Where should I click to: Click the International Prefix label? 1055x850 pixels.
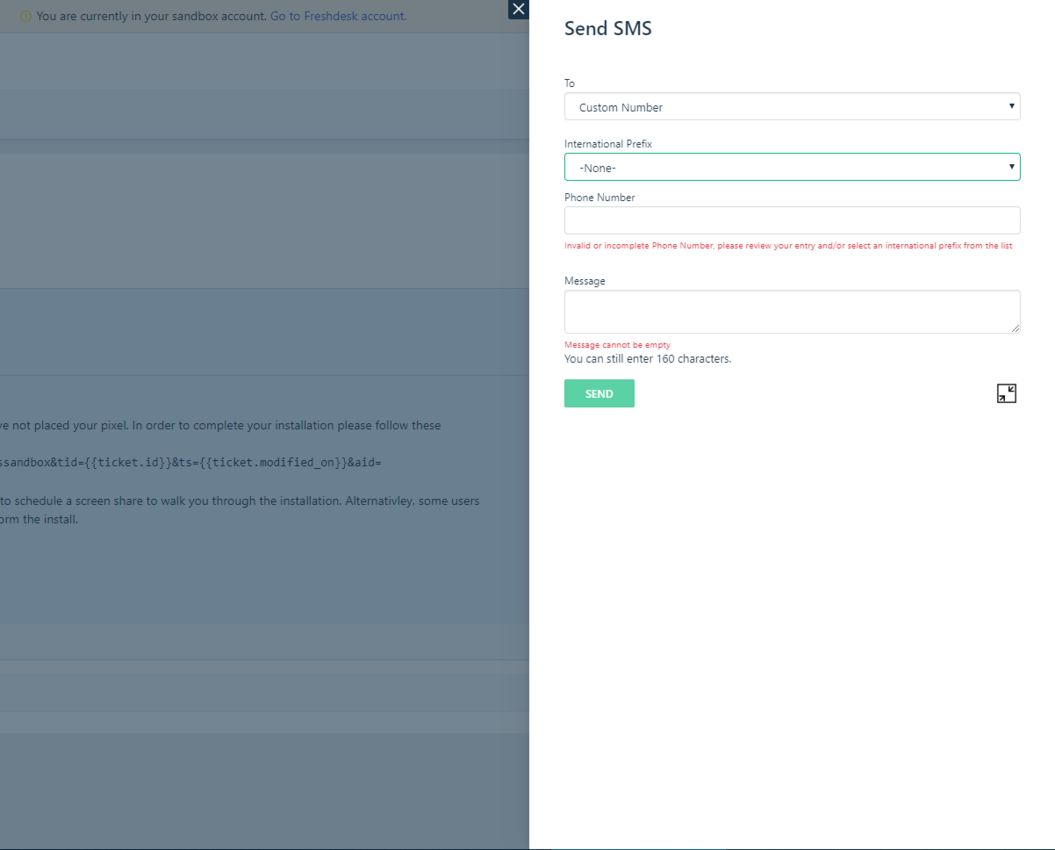608,144
